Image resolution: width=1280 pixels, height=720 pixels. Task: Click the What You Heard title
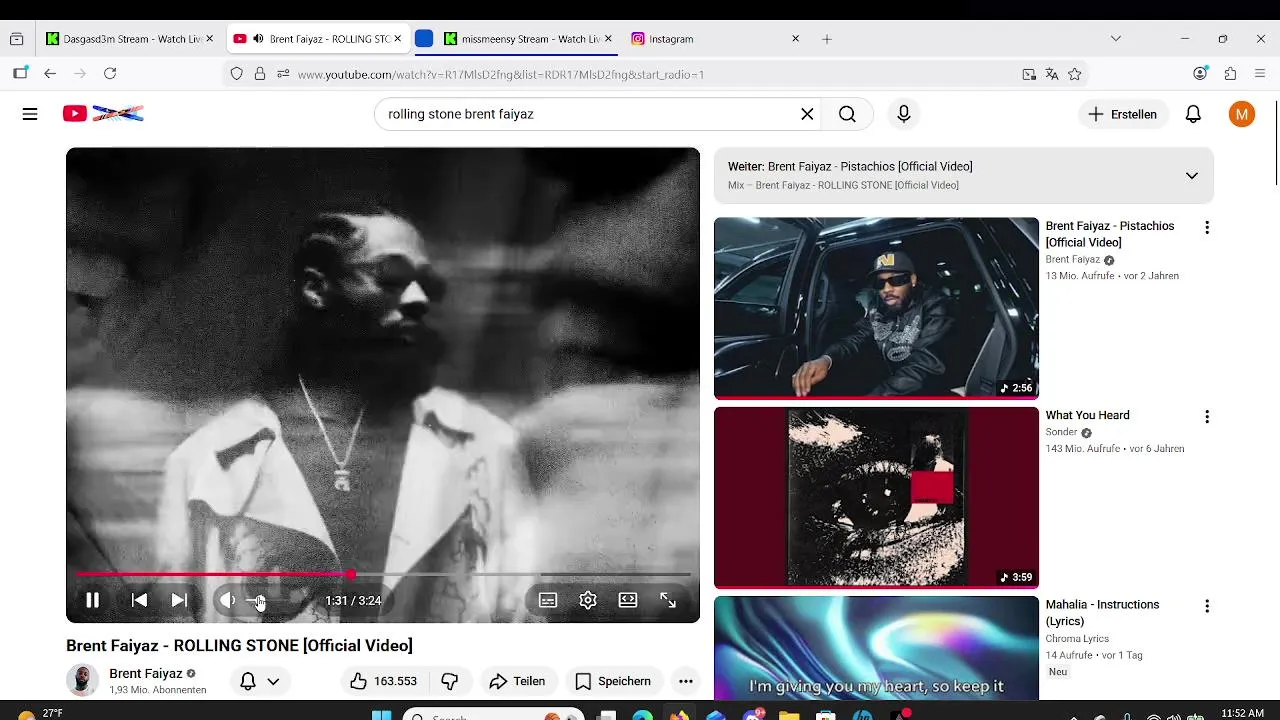(x=1088, y=415)
